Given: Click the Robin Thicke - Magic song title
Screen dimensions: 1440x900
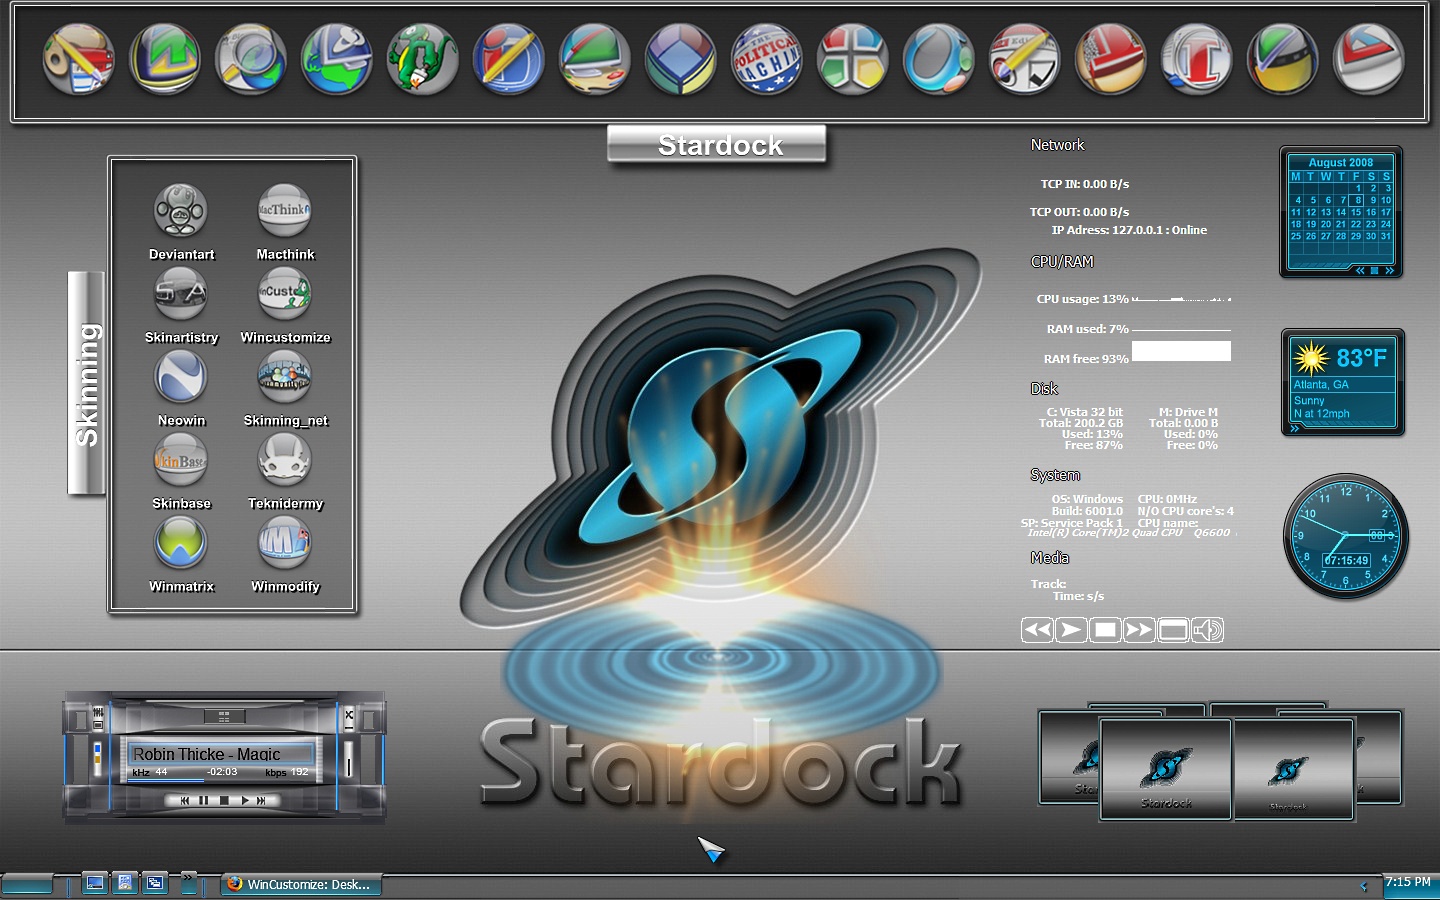Looking at the screenshot, I should click(x=207, y=754).
